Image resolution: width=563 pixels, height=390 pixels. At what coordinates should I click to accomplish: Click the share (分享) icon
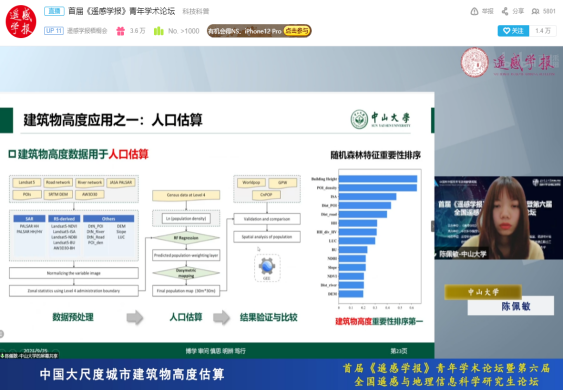click(x=505, y=11)
